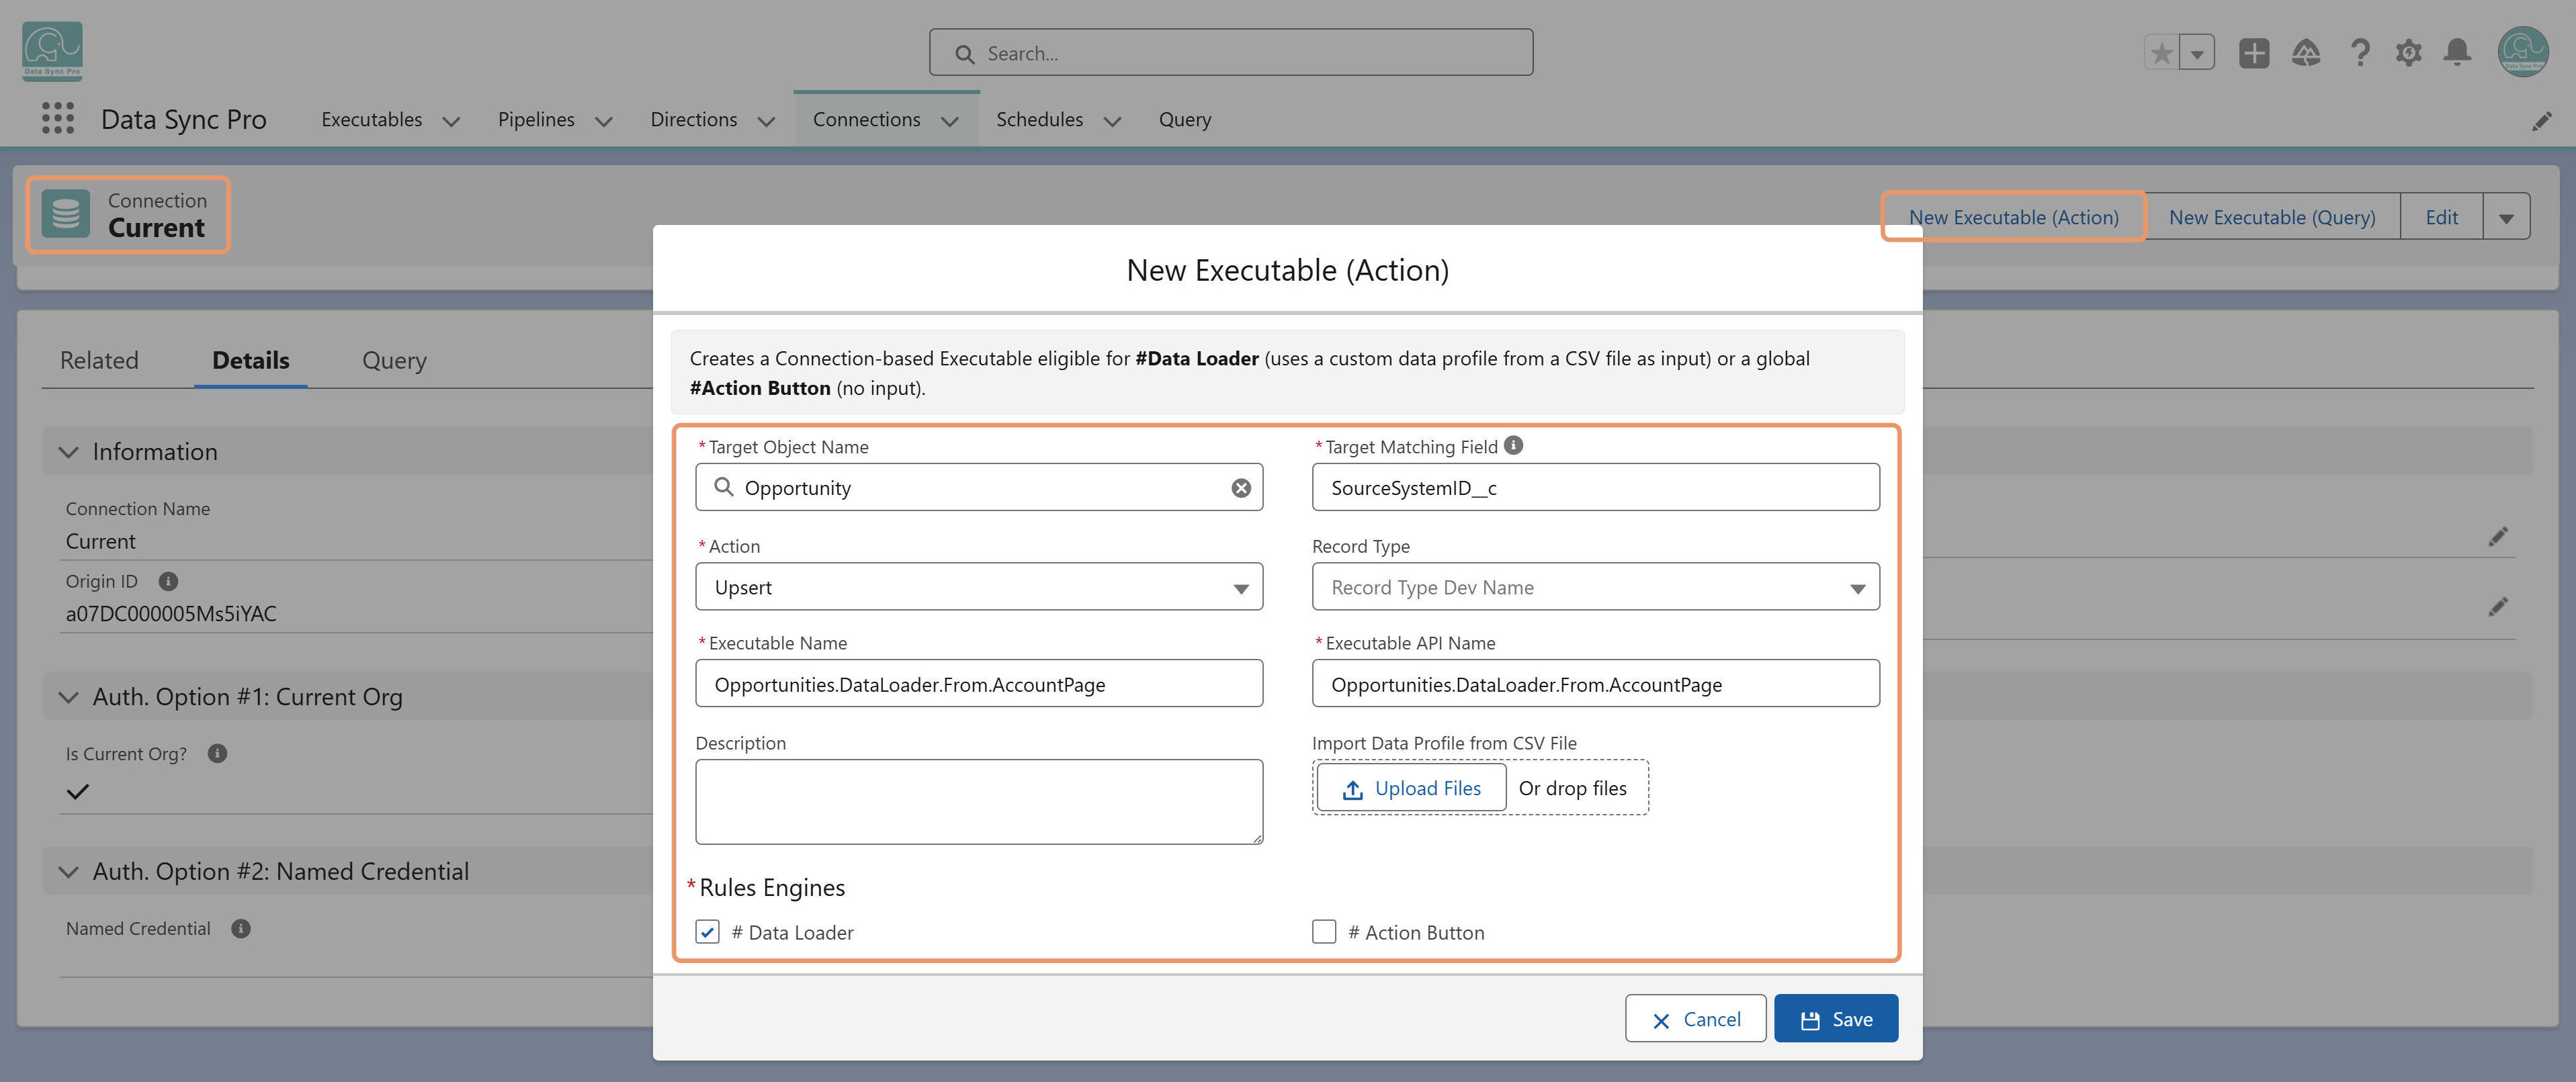Image resolution: width=2576 pixels, height=1082 pixels.
Task: Open the help question mark icon
Action: click(x=2360, y=52)
